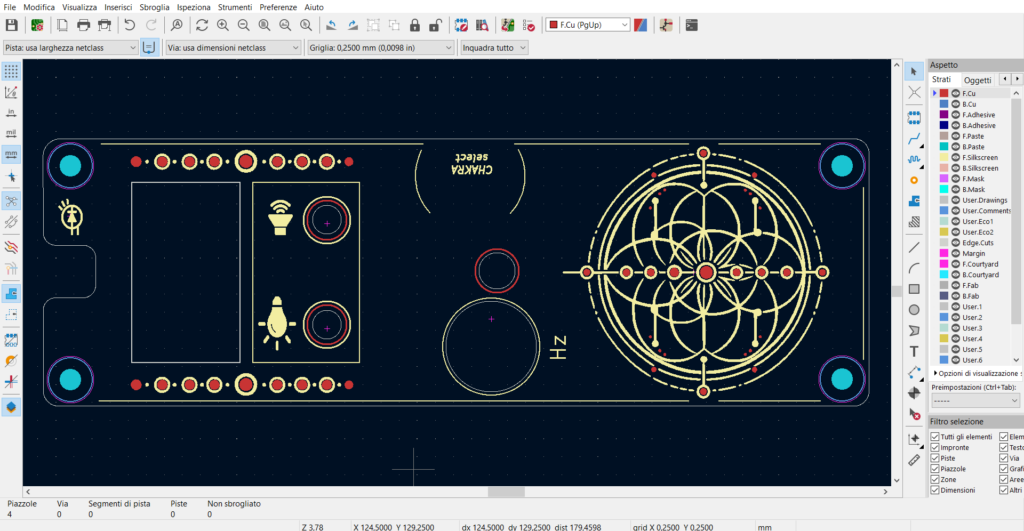Screen dimensions: 1024x531
Task: Open the scripting console
Action: [x=691, y=25]
